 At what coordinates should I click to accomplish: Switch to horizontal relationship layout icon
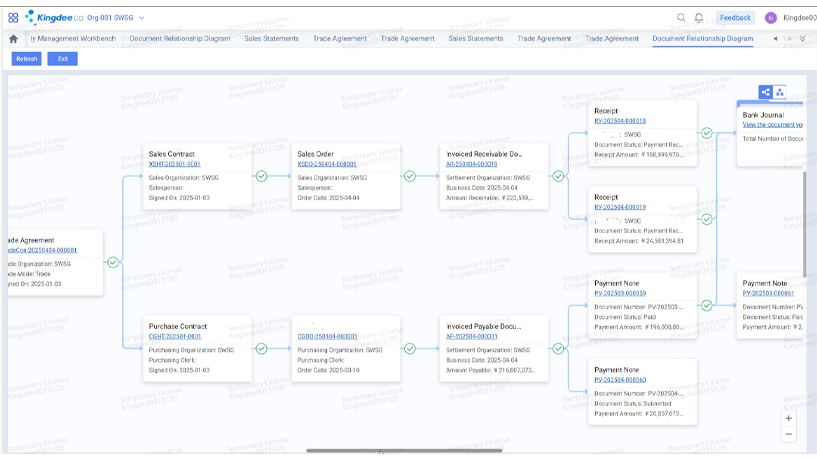coord(766,92)
